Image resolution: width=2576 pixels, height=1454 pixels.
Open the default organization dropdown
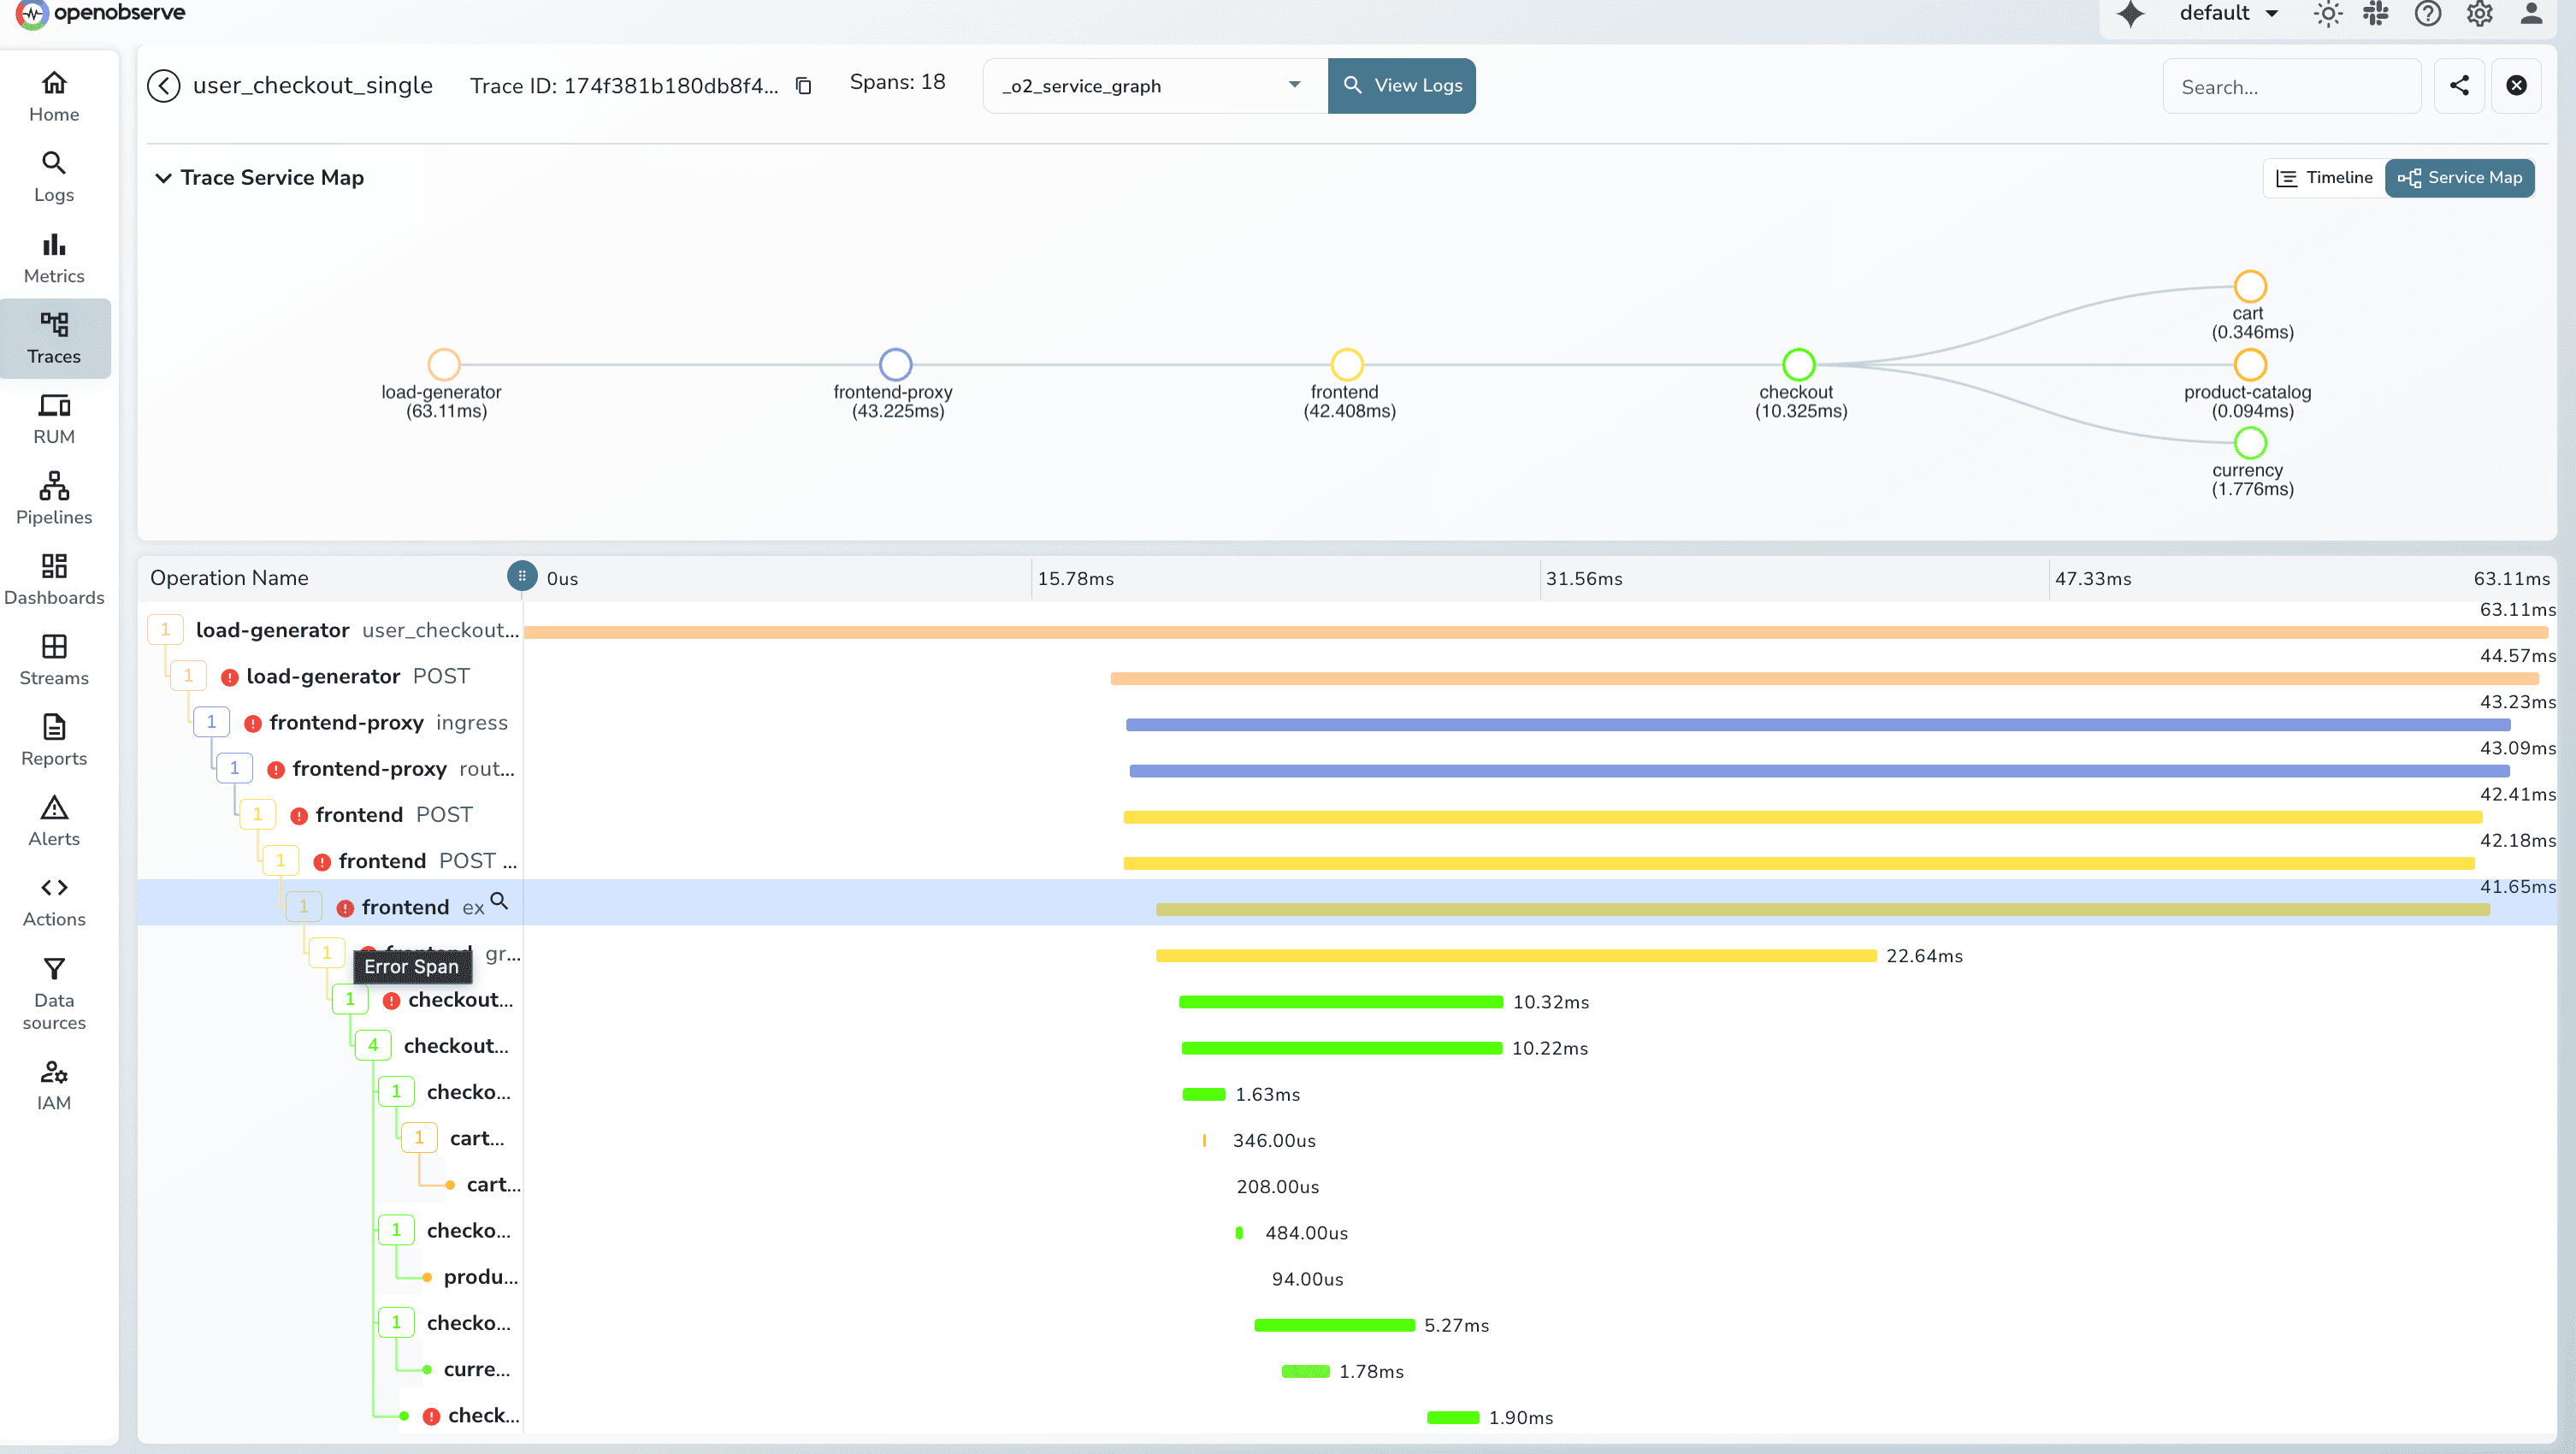tap(2229, 14)
